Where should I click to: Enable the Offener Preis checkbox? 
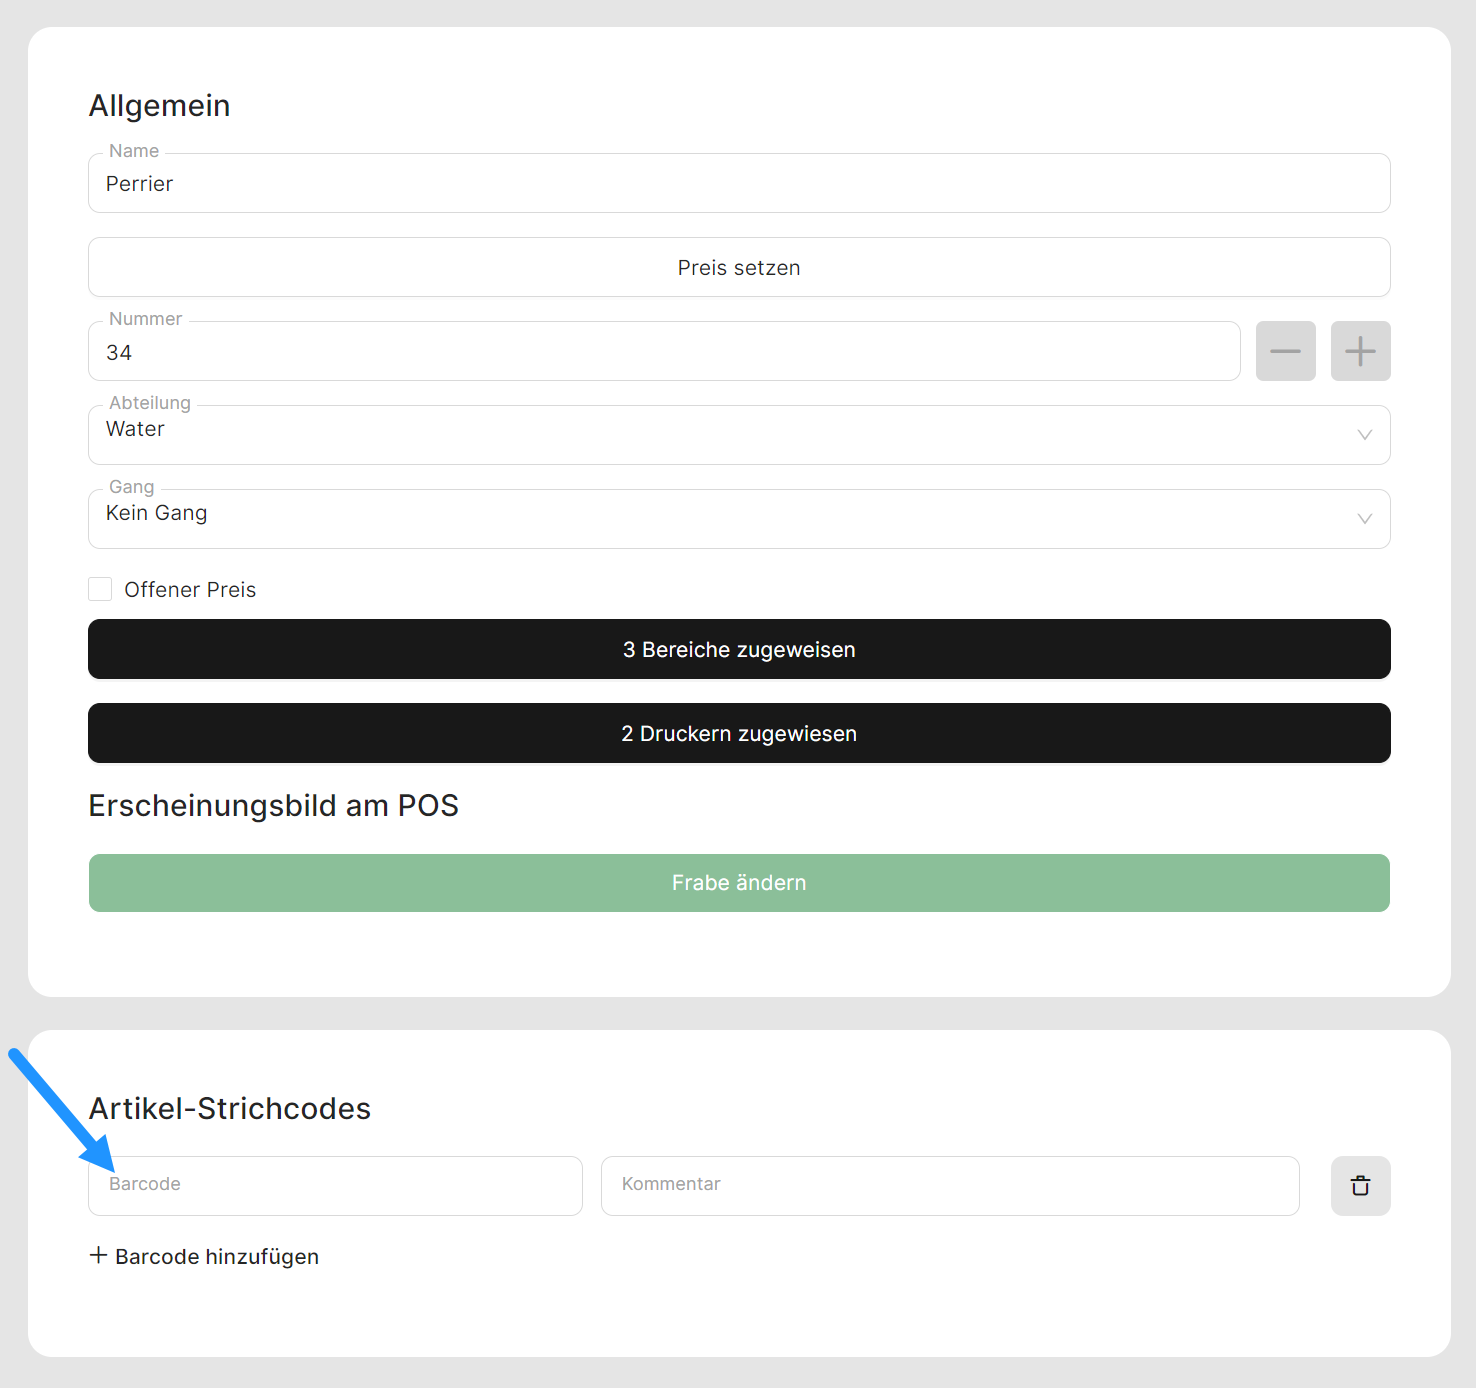(100, 589)
